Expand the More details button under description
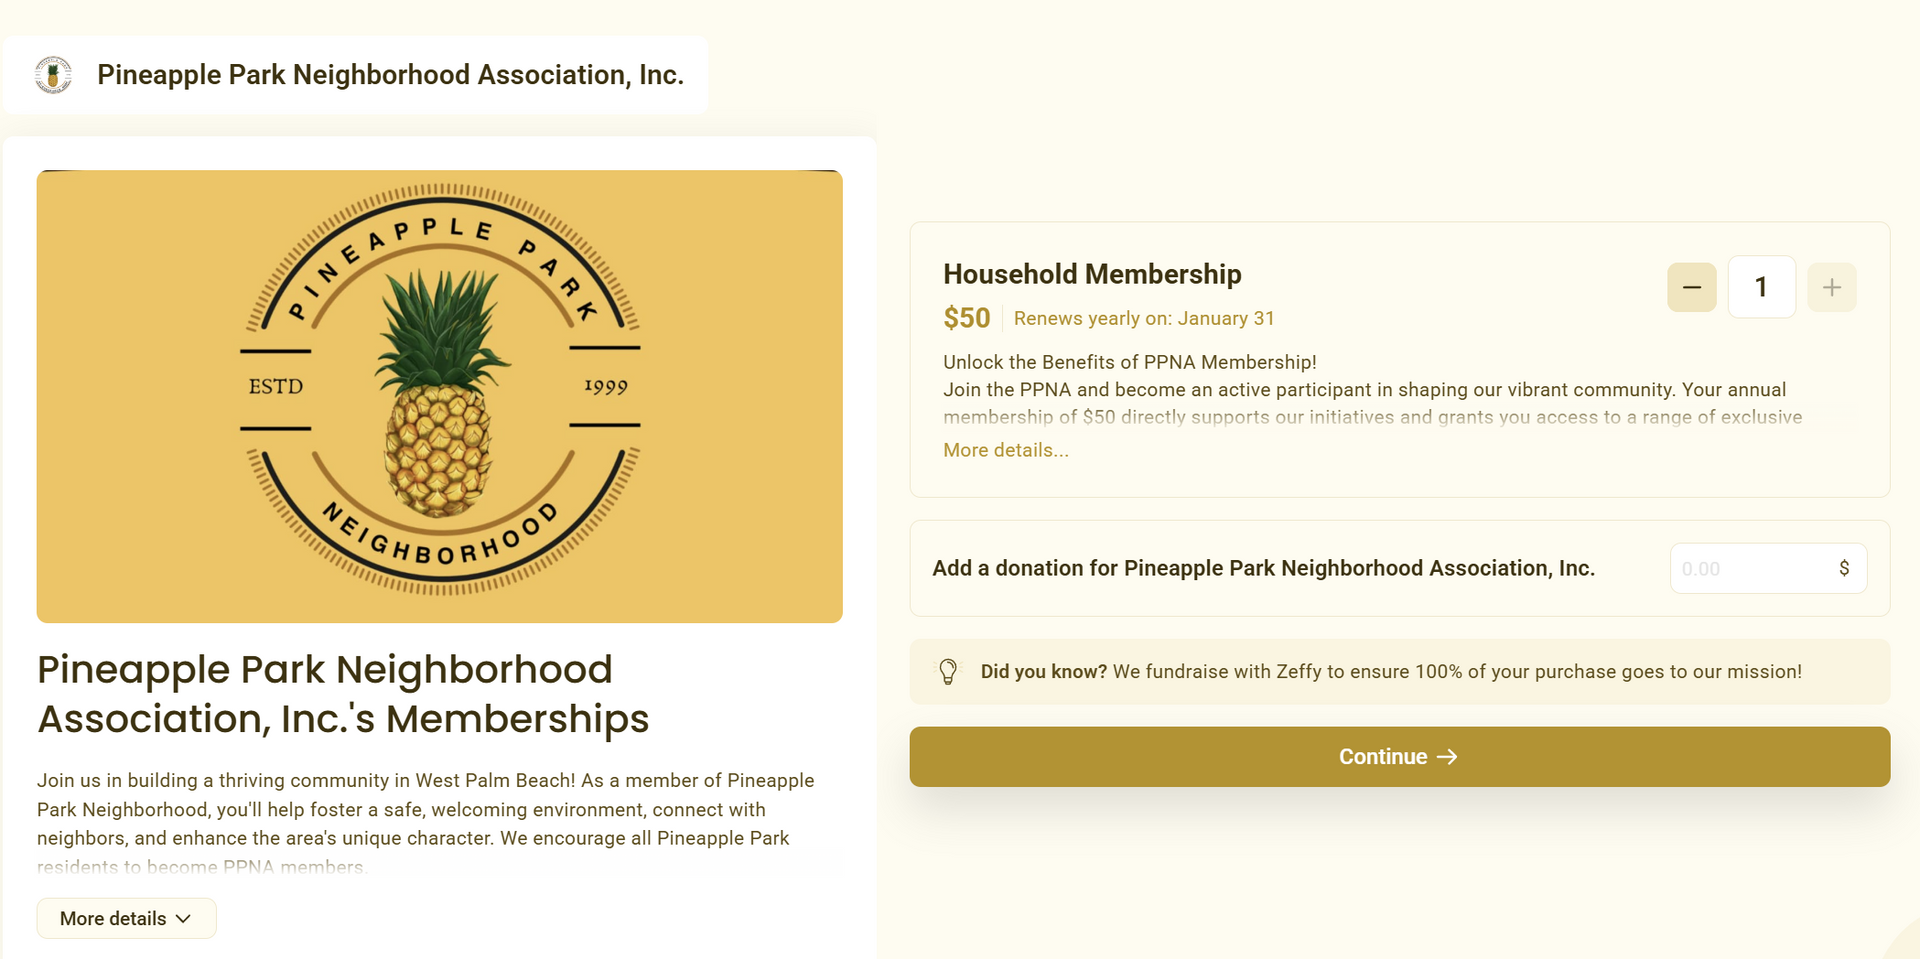This screenshot has width=1920, height=959. (126, 919)
